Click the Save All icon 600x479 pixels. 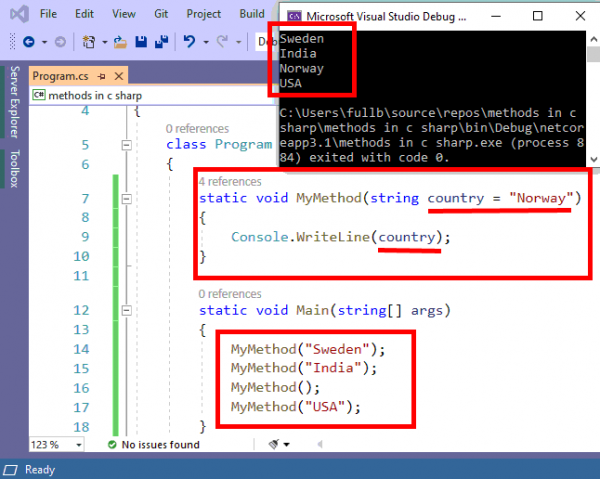pyautogui.click(x=160, y=42)
